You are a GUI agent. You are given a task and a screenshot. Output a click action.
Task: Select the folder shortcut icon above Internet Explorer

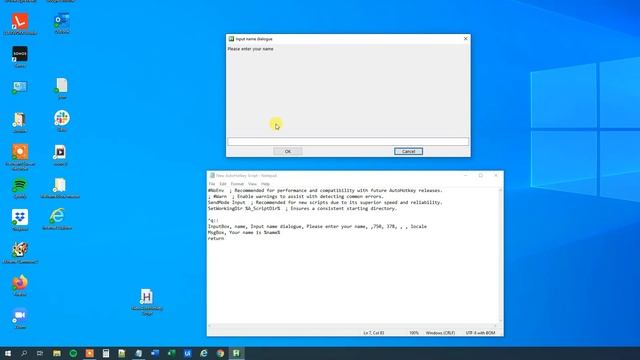tap(60, 188)
